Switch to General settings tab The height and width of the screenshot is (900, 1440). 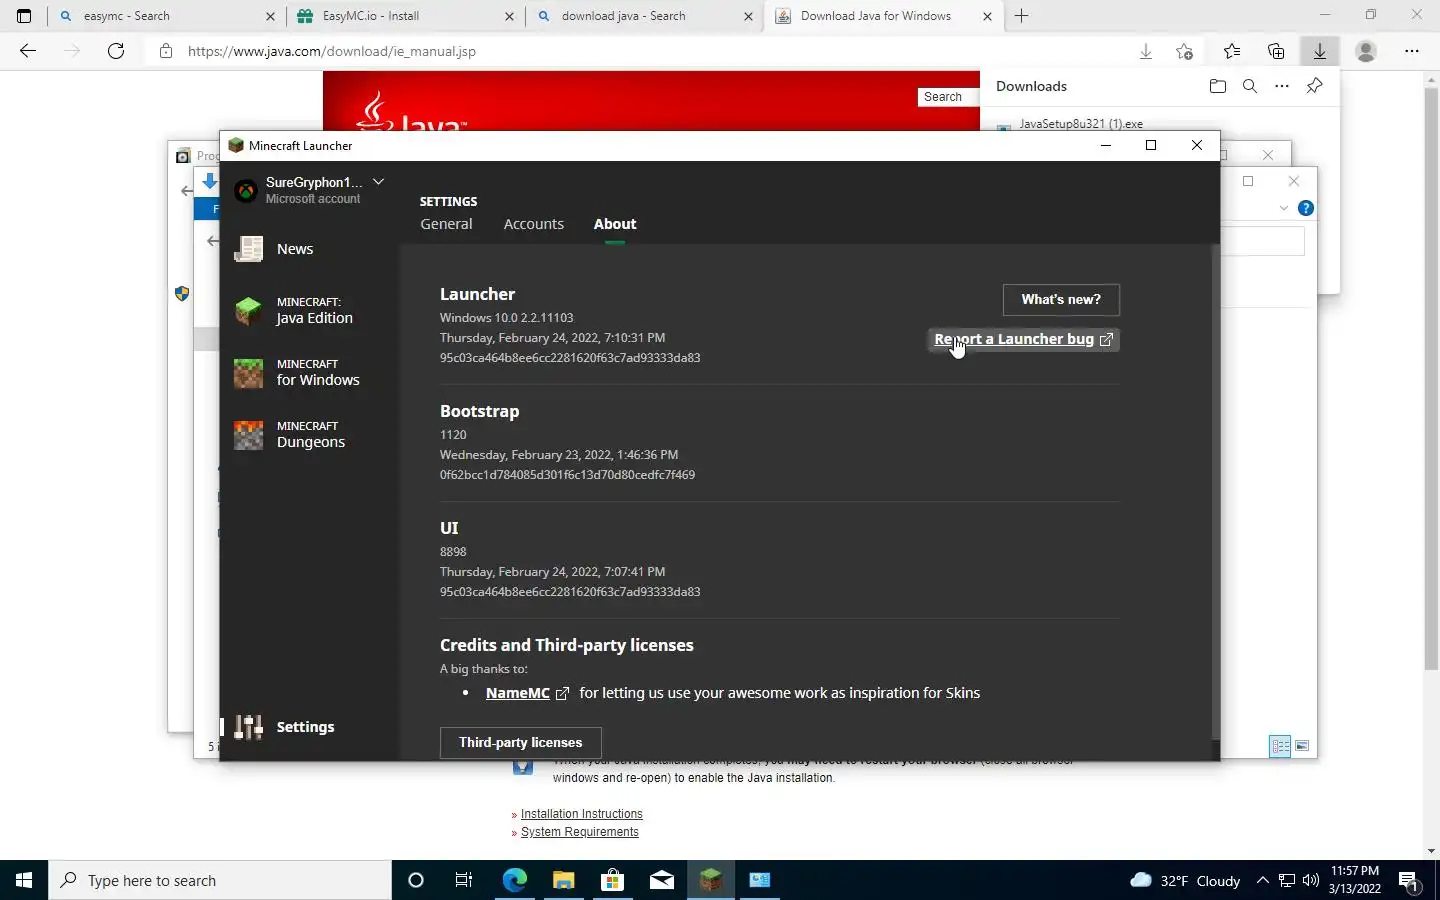click(446, 224)
